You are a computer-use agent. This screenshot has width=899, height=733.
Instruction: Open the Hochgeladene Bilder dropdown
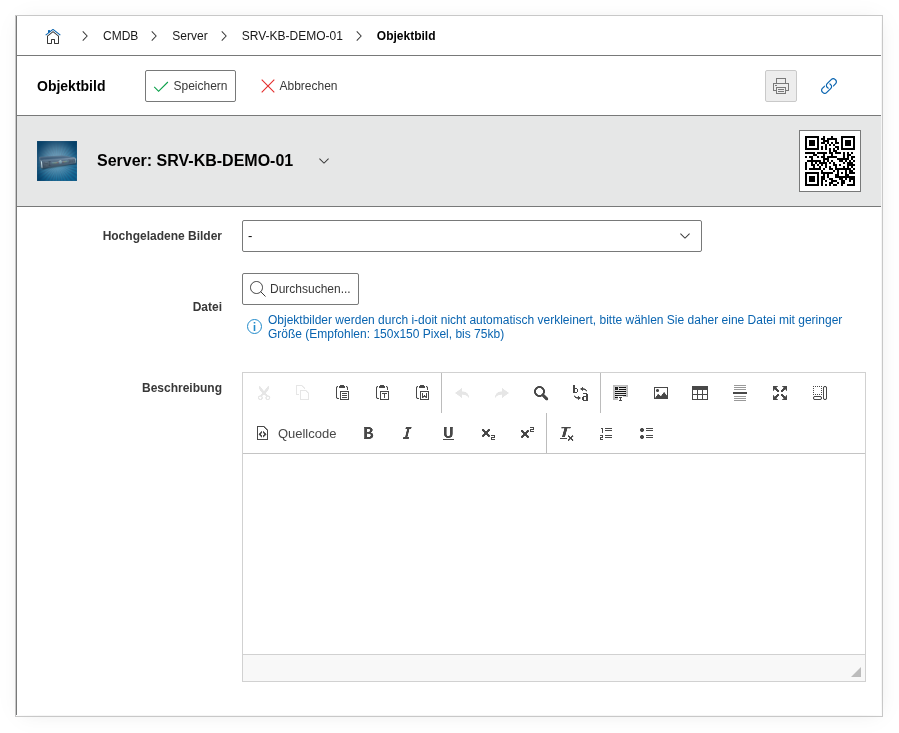pyautogui.click(x=471, y=236)
